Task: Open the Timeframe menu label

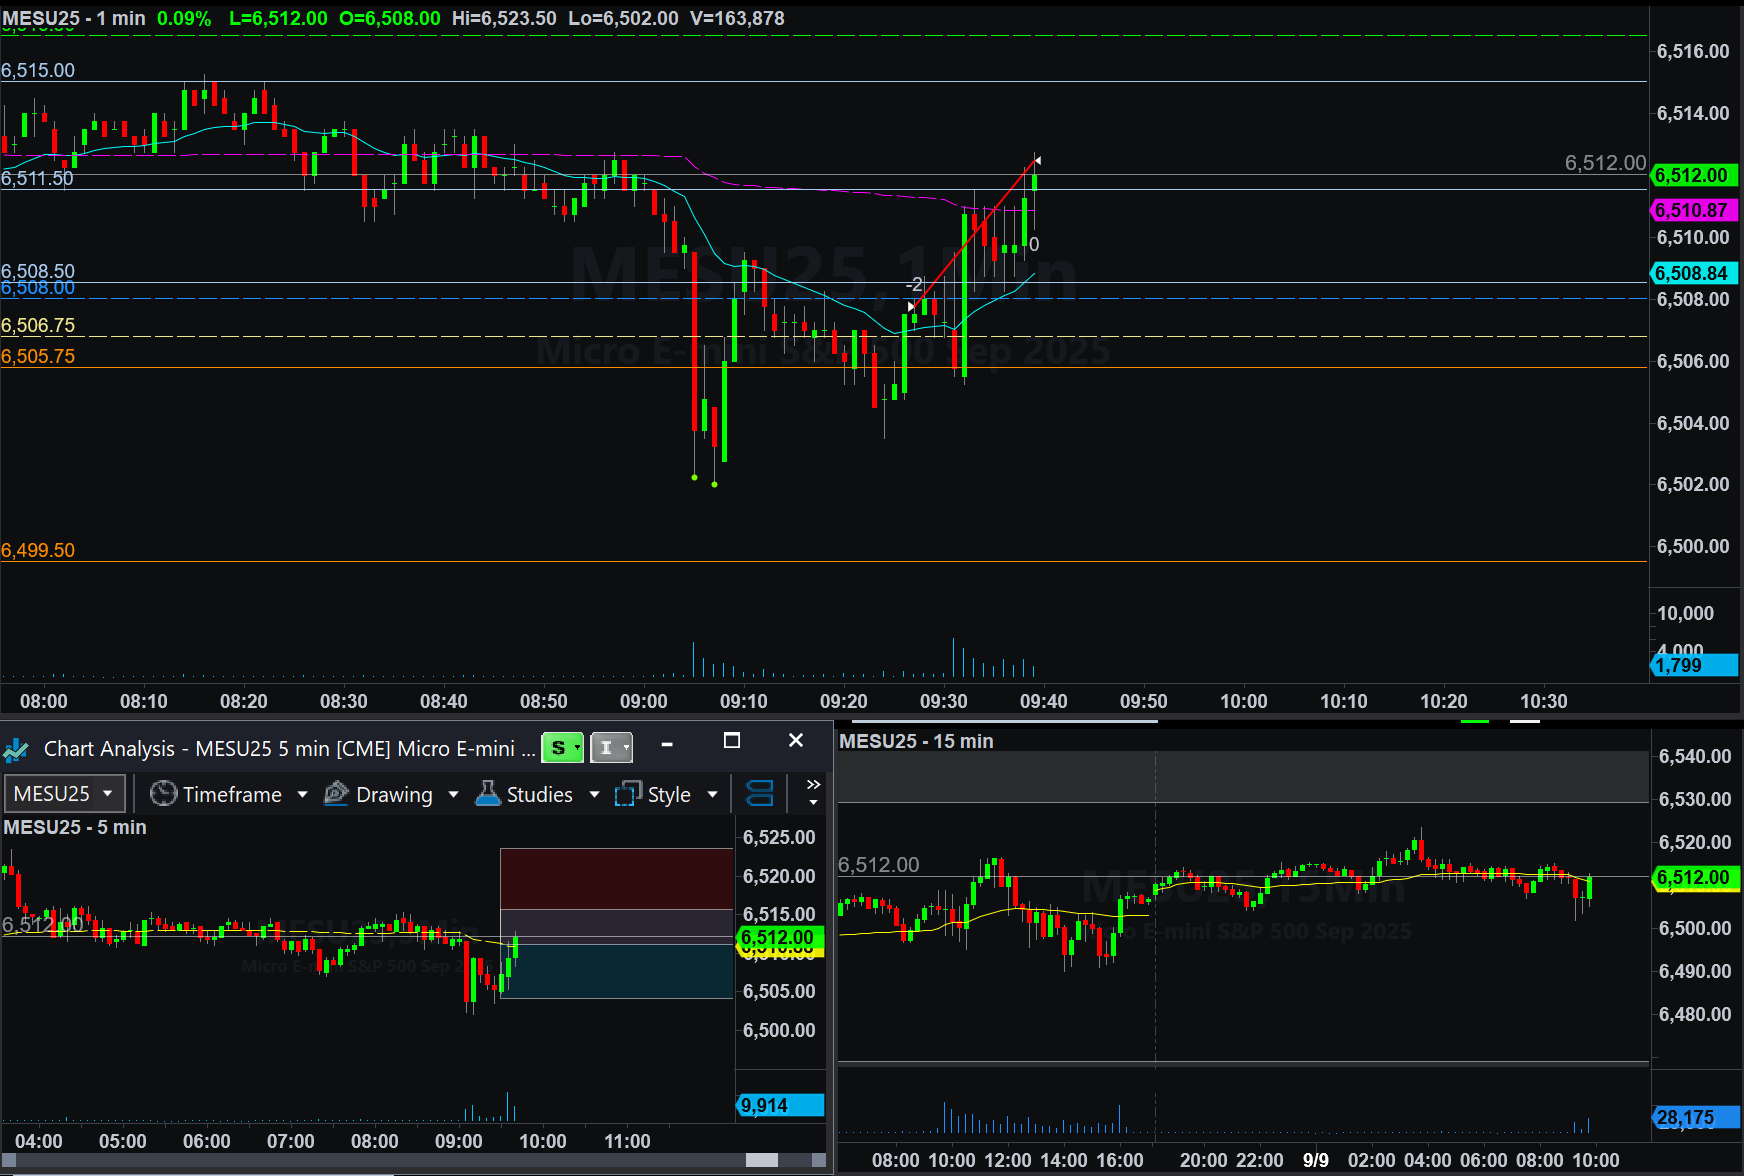Action: pyautogui.click(x=232, y=794)
